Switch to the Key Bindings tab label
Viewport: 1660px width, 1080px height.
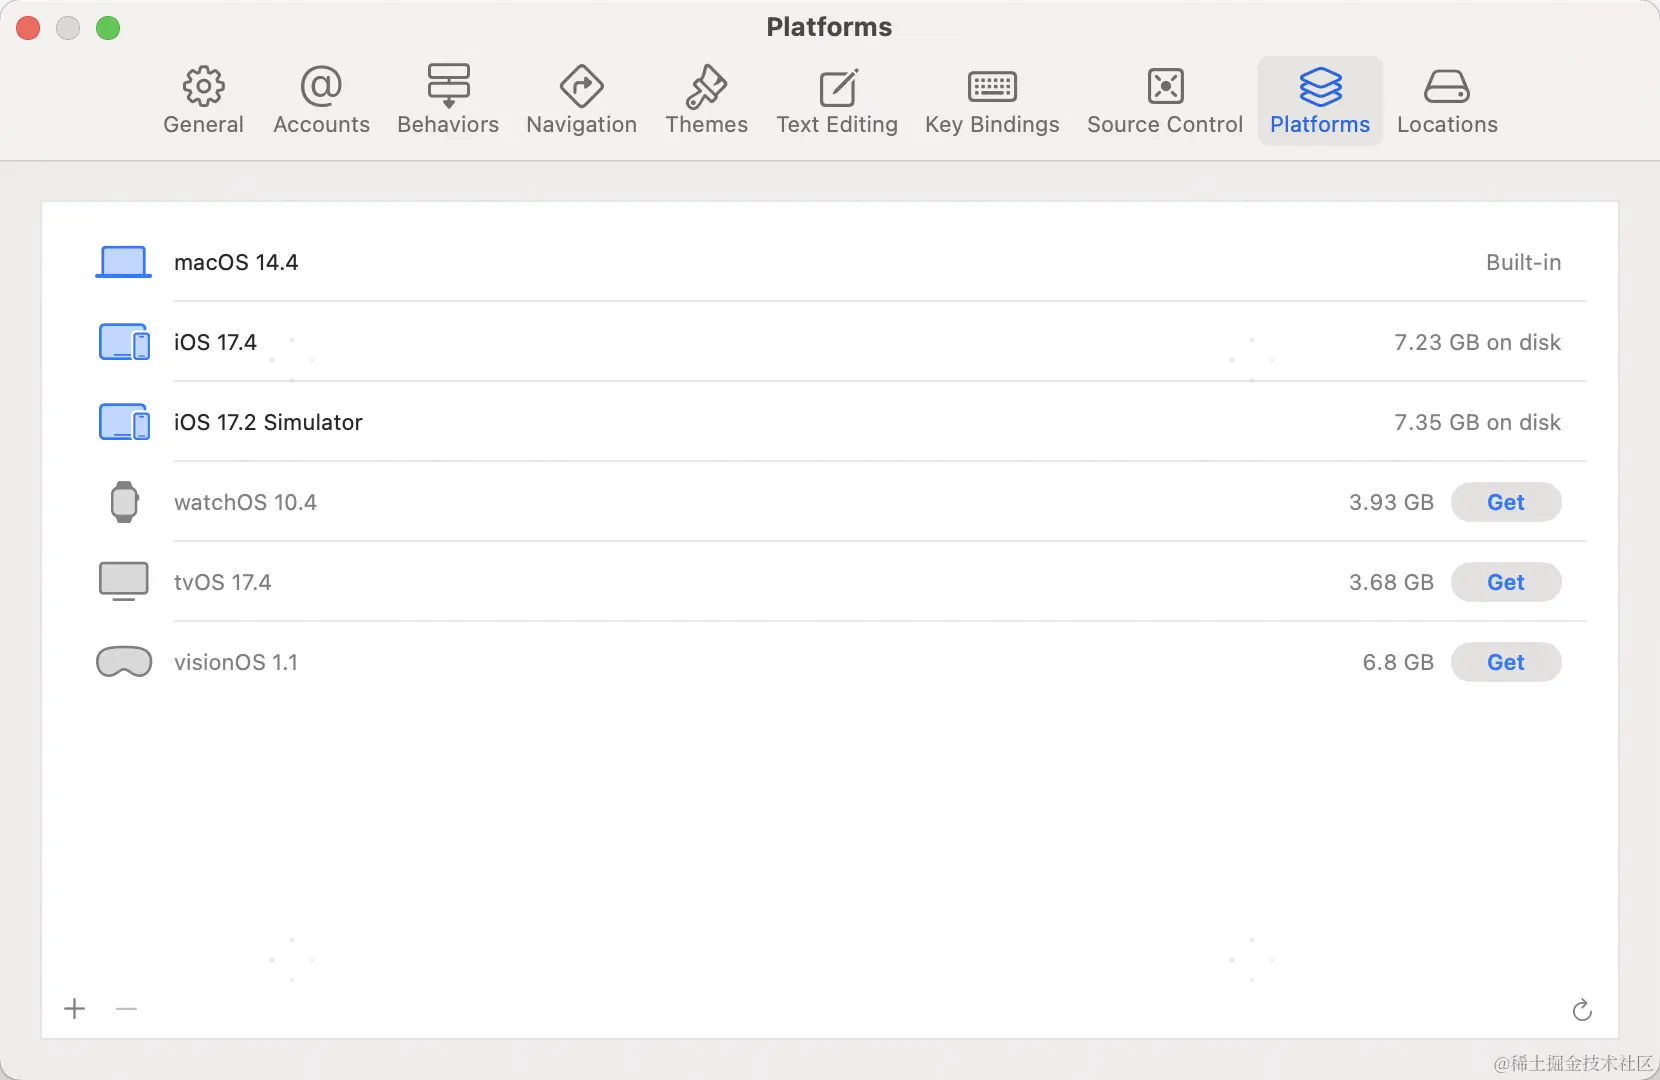992,125
